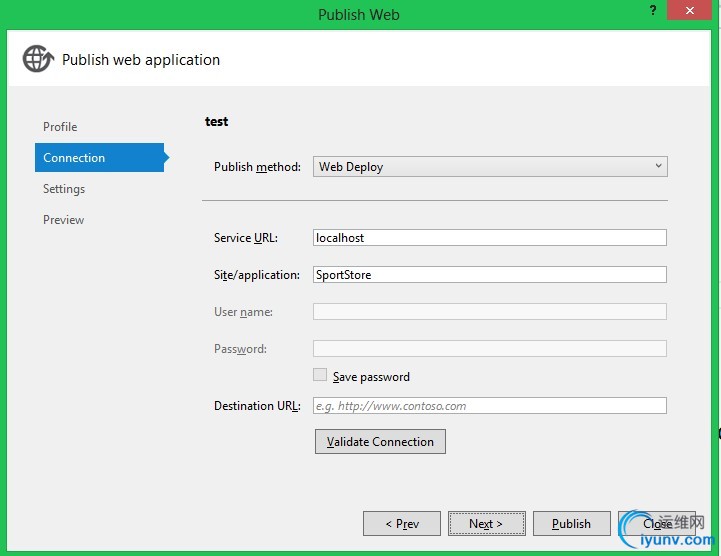Click the 'Publish method:' label

pyautogui.click(x=258, y=166)
